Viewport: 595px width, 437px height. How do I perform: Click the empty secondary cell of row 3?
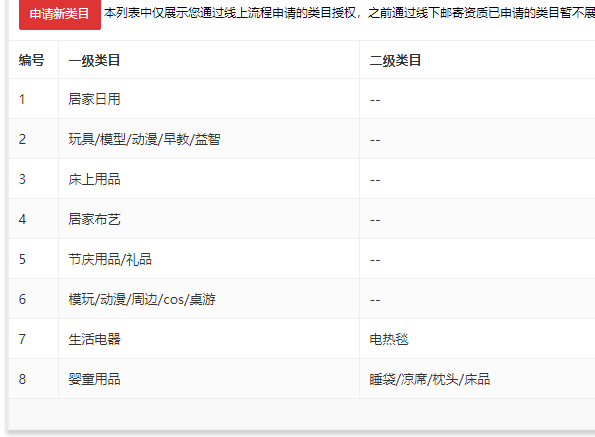[x=477, y=179]
